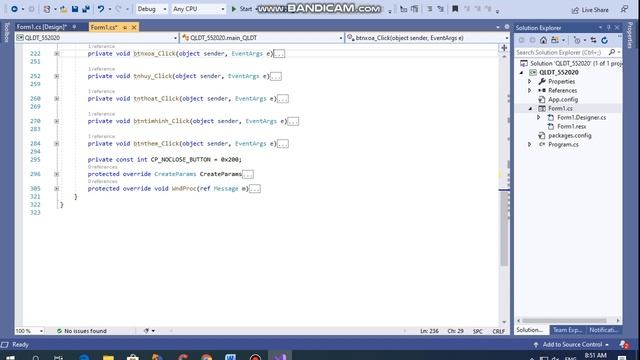Image resolution: width=640 pixels, height=360 pixels.
Task: Select App.config in Solution Explorer
Action: click(x=563, y=100)
